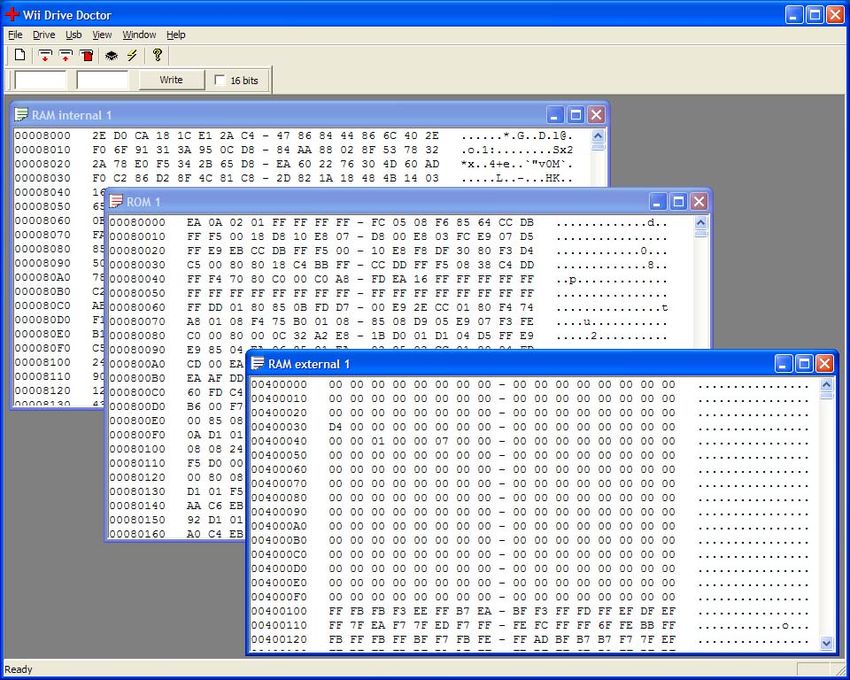Click address 00400030 in RAM external 1

[x=279, y=427]
